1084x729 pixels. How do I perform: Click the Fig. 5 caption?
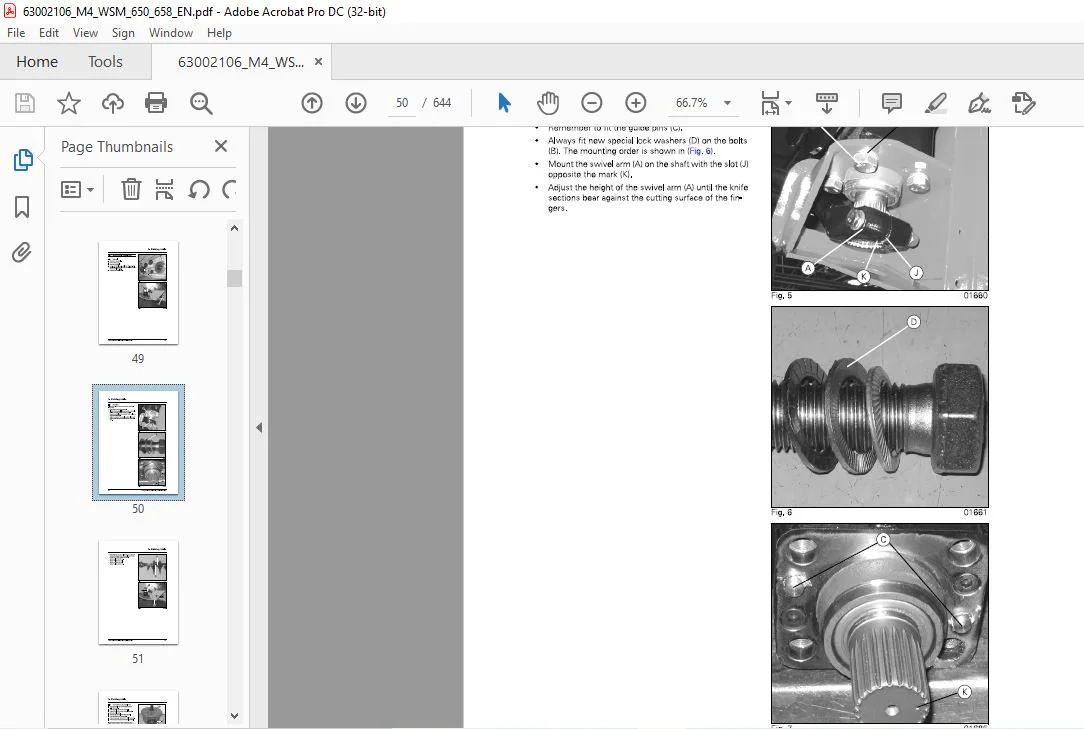click(781, 295)
